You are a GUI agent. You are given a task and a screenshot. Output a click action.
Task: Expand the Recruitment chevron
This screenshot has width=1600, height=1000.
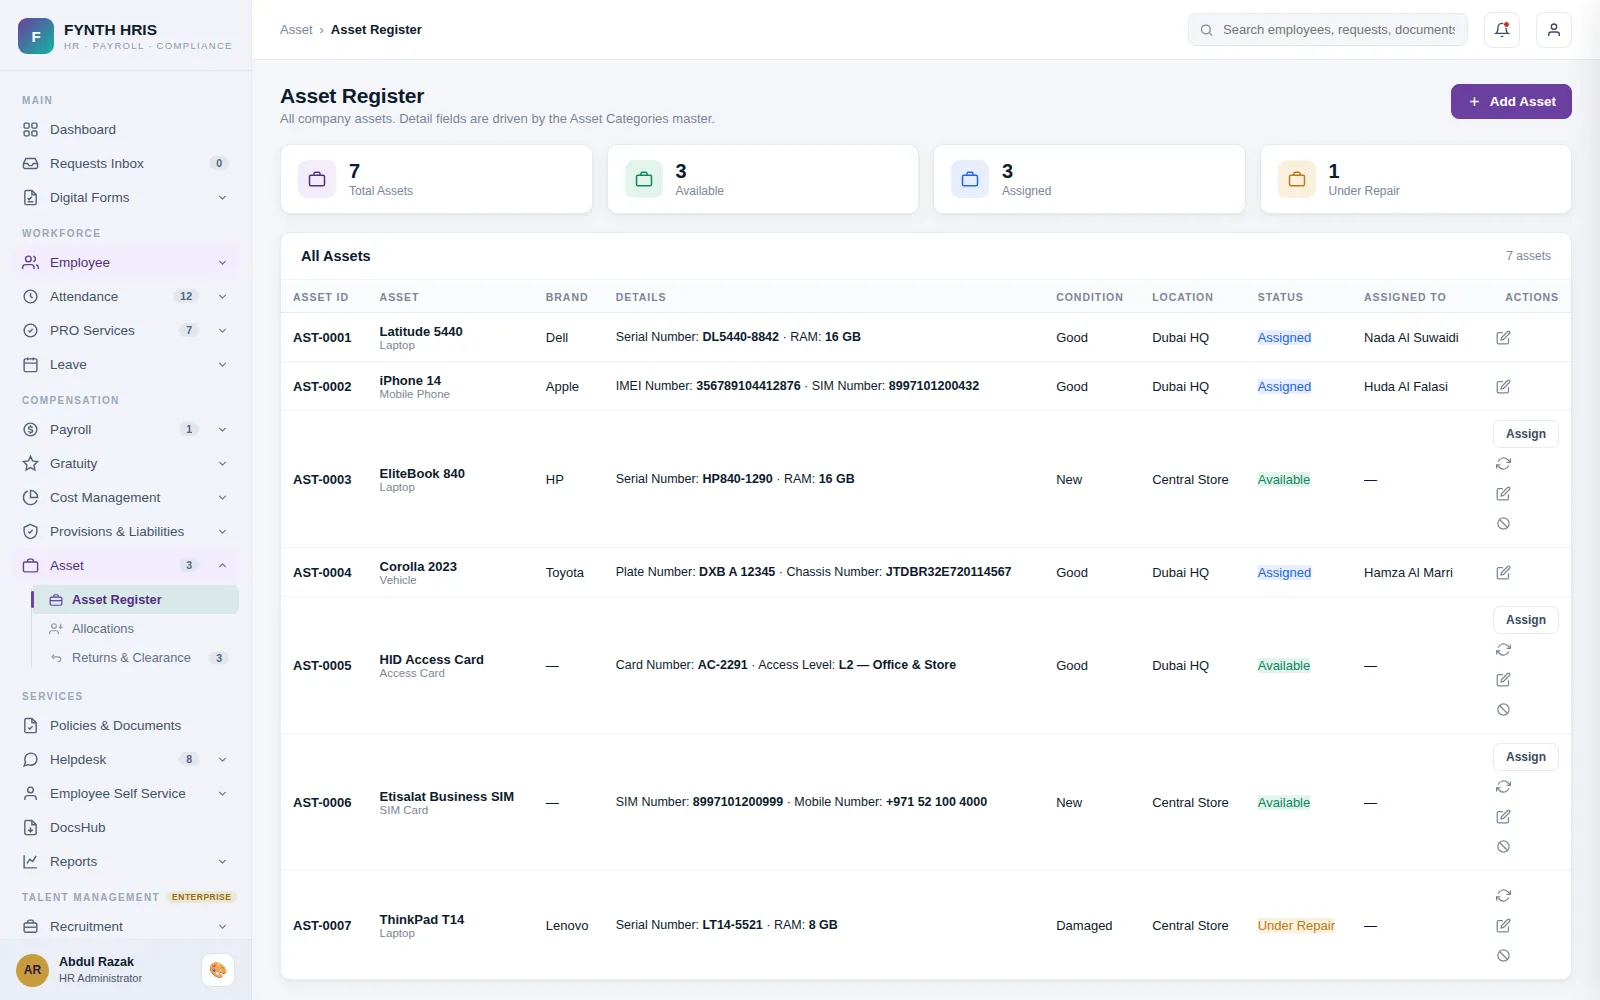pyautogui.click(x=222, y=927)
